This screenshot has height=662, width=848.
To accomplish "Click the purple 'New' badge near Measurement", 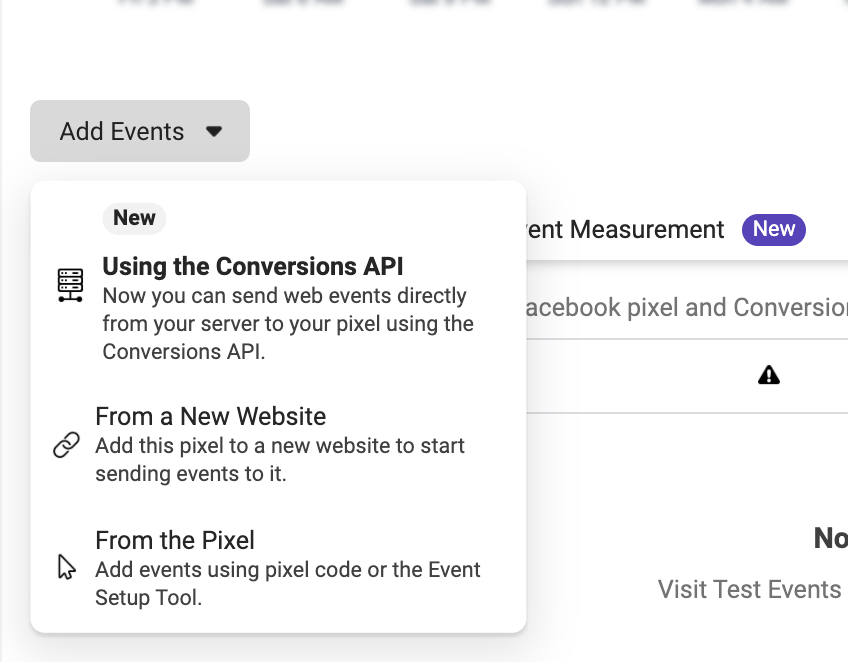I will [774, 229].
